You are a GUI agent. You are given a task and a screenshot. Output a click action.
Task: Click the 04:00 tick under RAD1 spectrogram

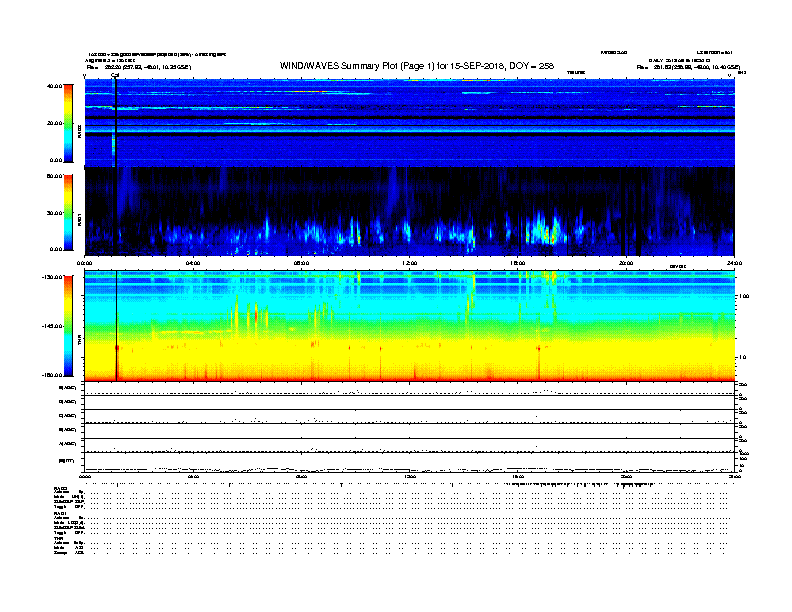coord(193,263)
